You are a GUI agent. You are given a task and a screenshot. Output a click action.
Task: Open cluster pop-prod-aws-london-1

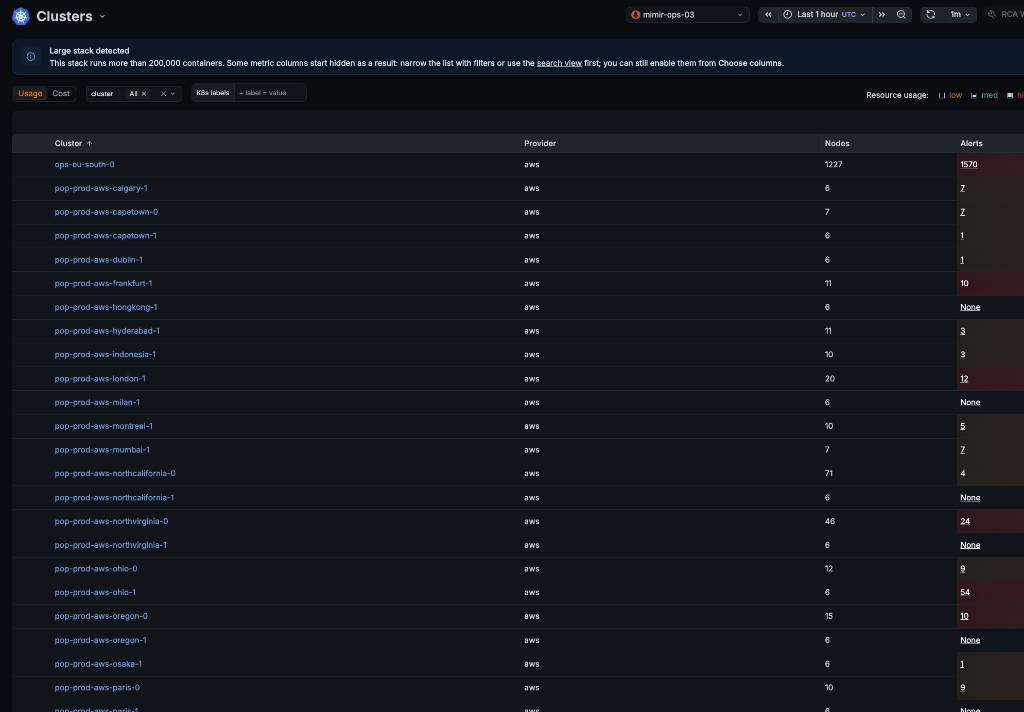pos(100,379)
